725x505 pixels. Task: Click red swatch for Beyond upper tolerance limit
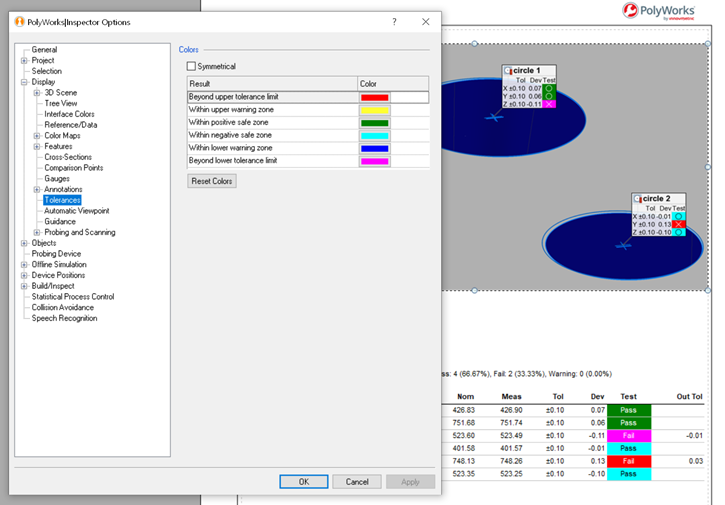point(375,97)
